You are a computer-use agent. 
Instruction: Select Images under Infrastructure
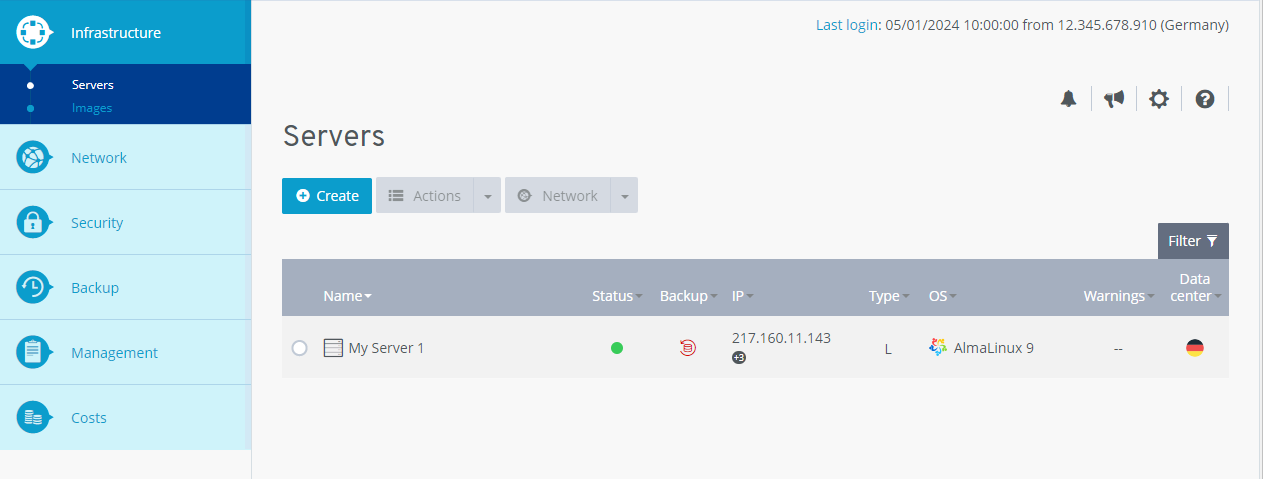point(92,108)
